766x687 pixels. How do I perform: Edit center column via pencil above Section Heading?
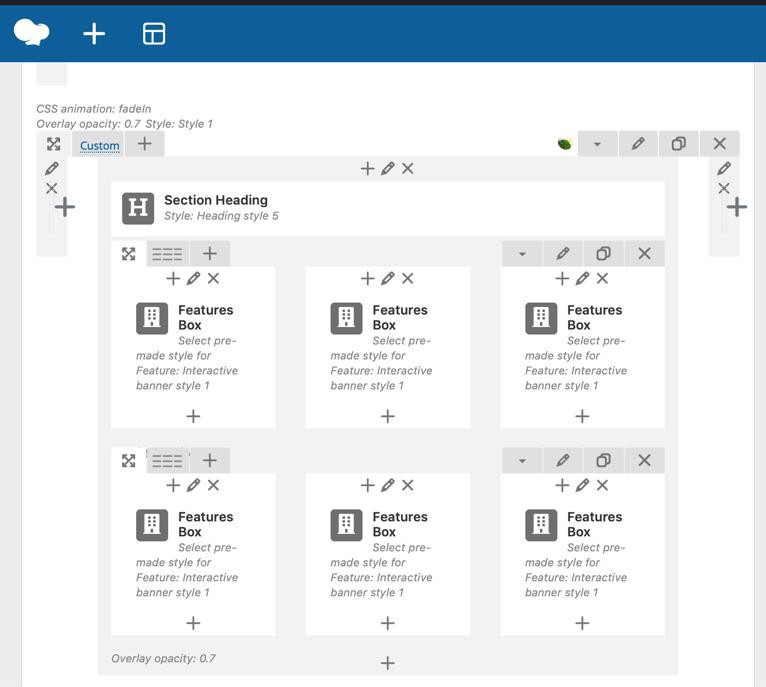[388, 169]
